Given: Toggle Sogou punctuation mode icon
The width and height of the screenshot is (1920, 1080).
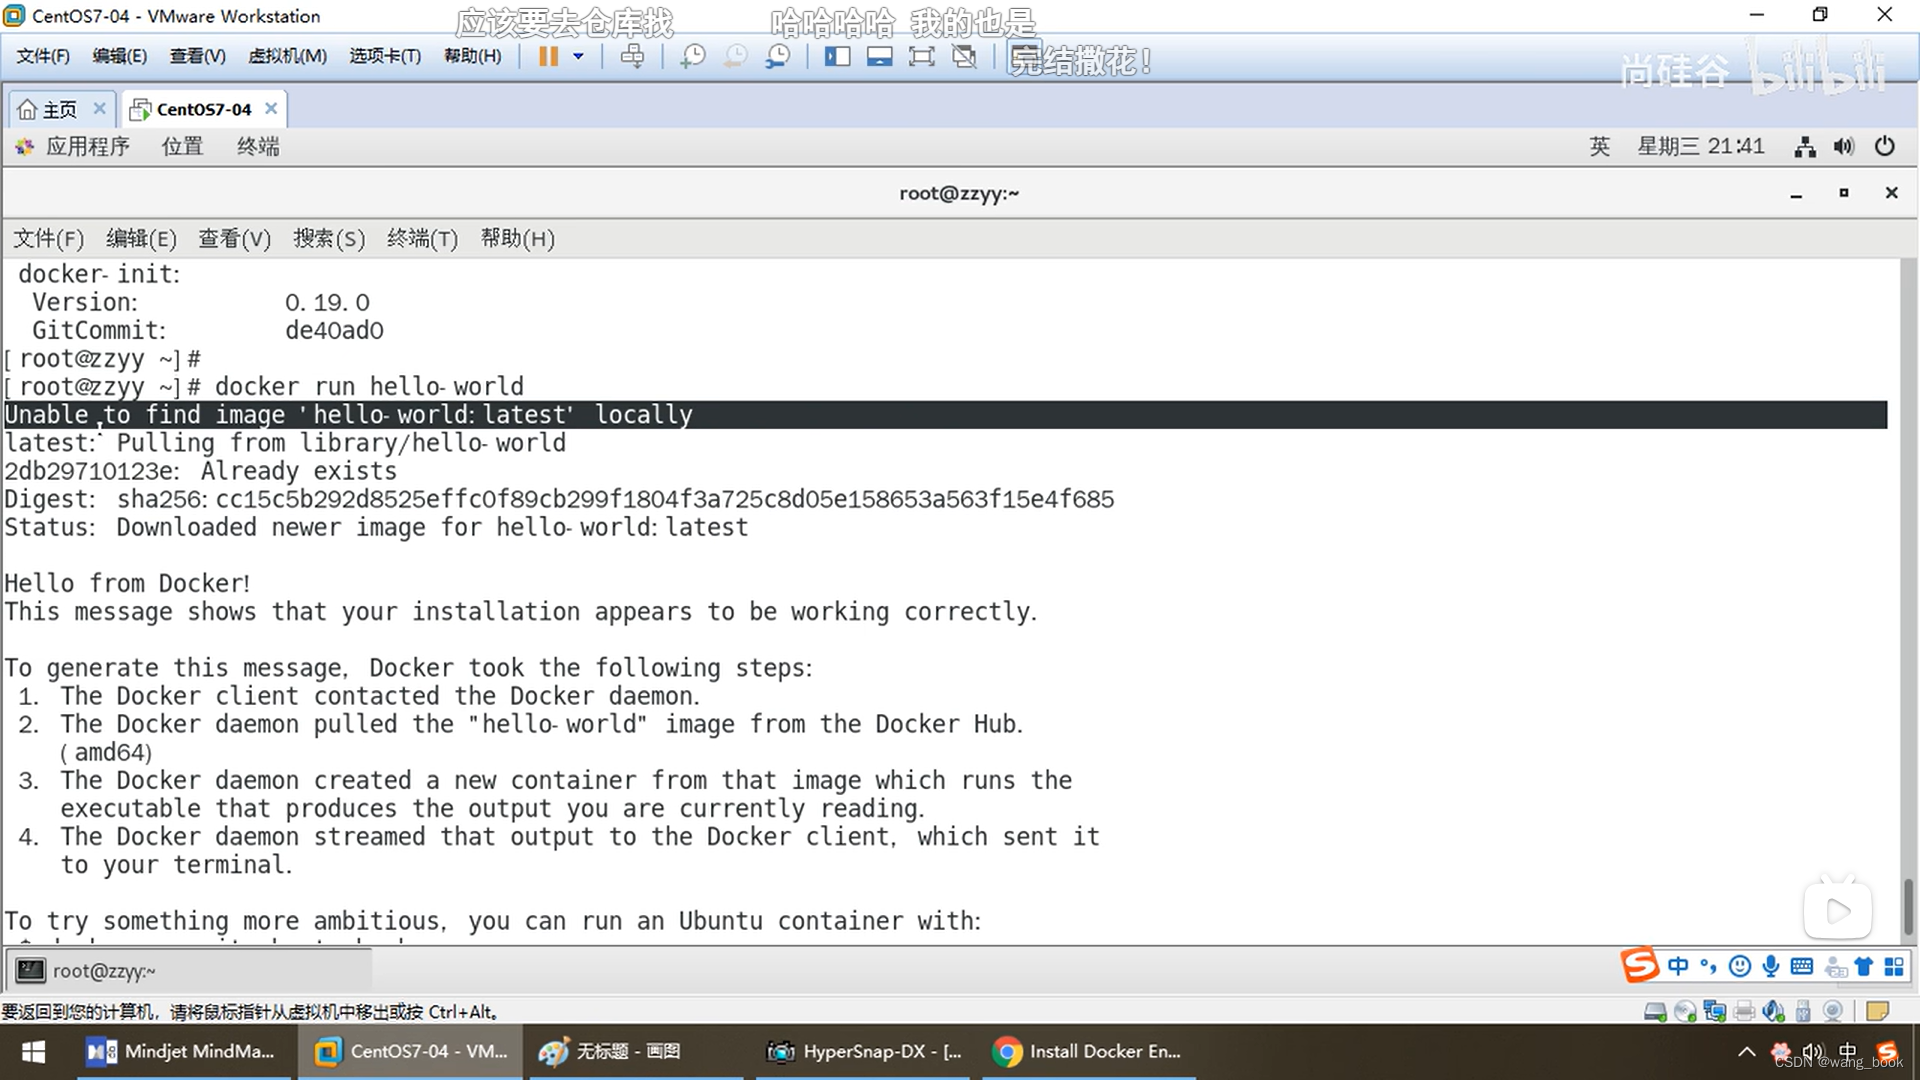Looking at the screenshot, I should pos(1708,966).
